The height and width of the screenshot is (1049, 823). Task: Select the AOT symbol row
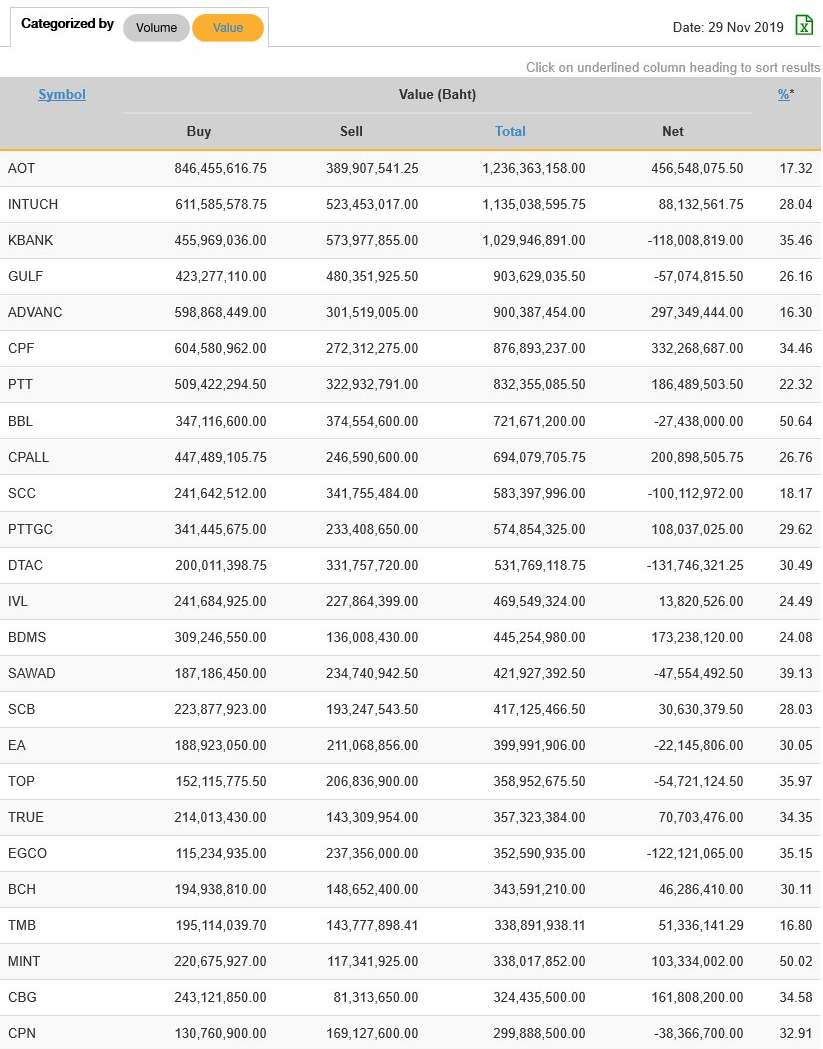point(21,169)
